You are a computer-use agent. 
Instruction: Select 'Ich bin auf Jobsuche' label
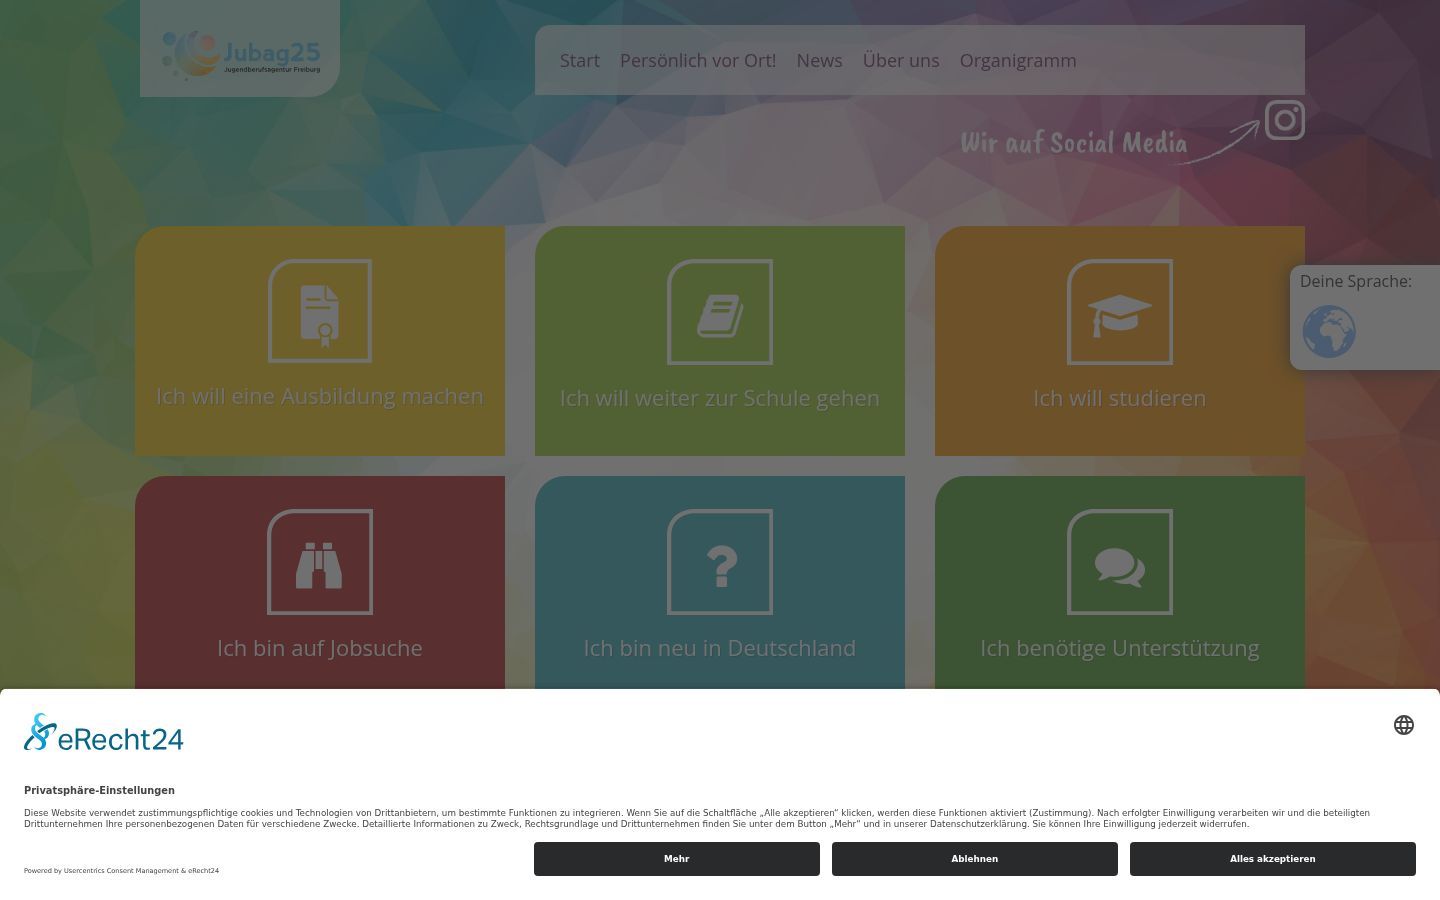[320, 648]
